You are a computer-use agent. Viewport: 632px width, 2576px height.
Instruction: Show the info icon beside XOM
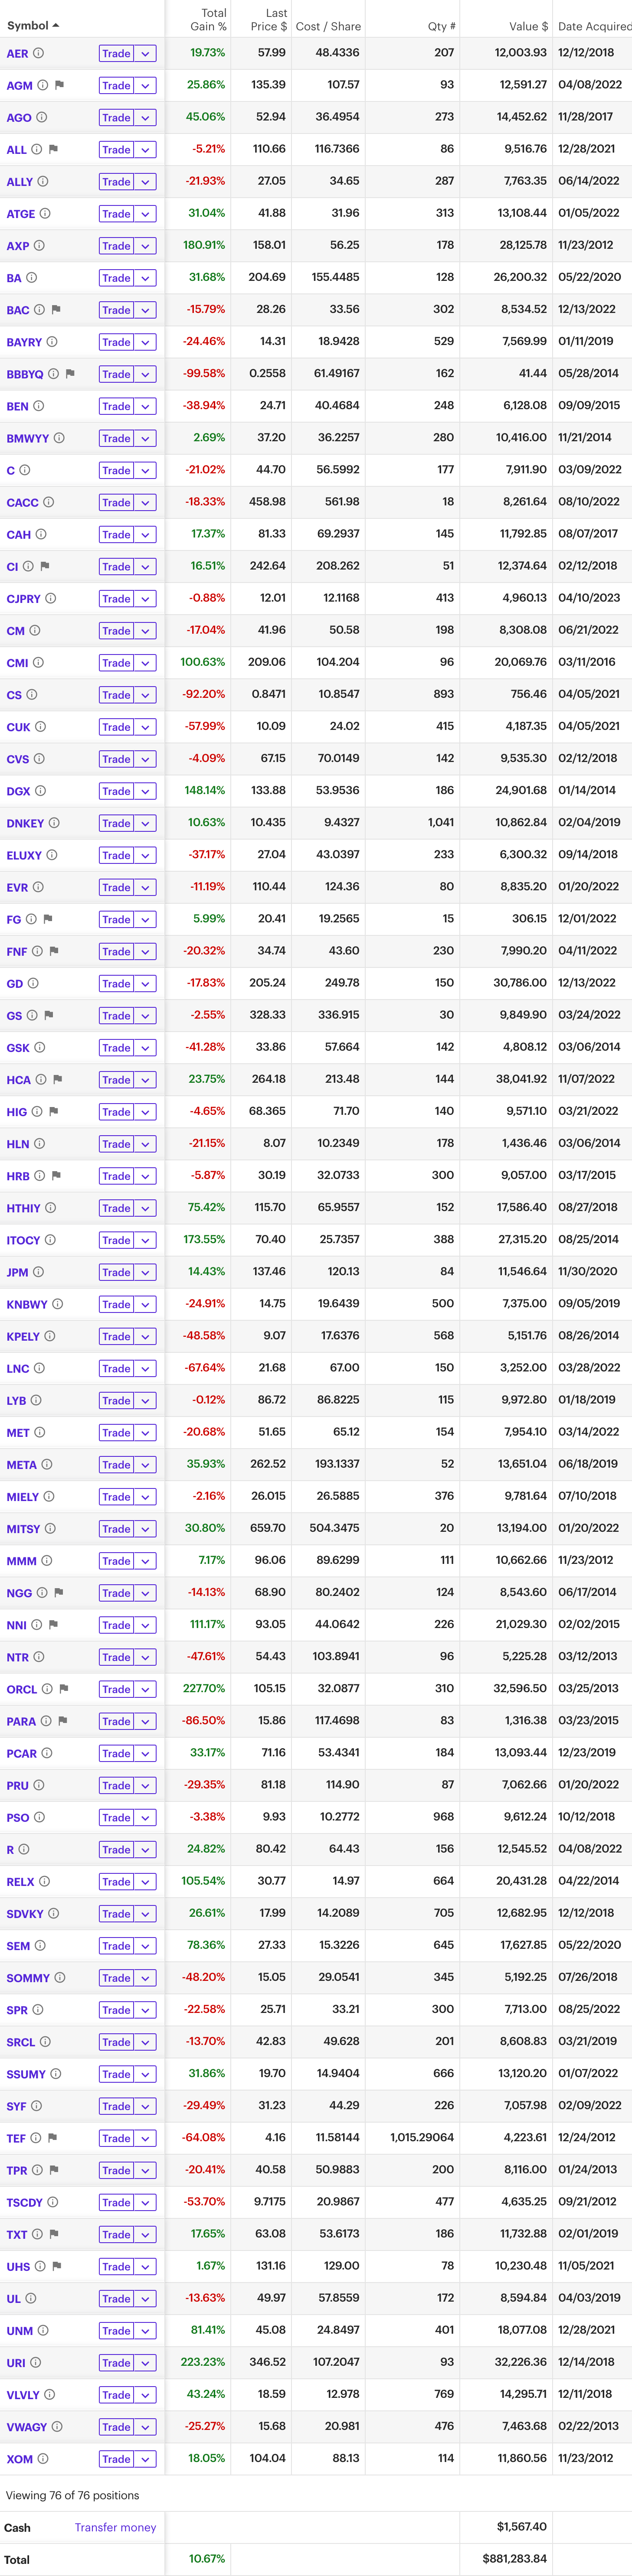click(x=43, y=2459)
